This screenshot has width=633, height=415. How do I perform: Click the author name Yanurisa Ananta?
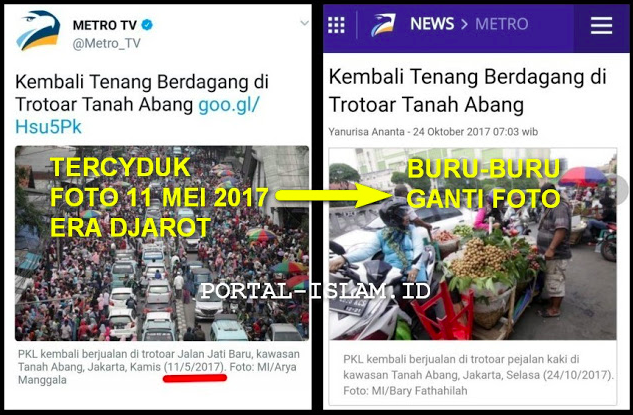(366, 132)
